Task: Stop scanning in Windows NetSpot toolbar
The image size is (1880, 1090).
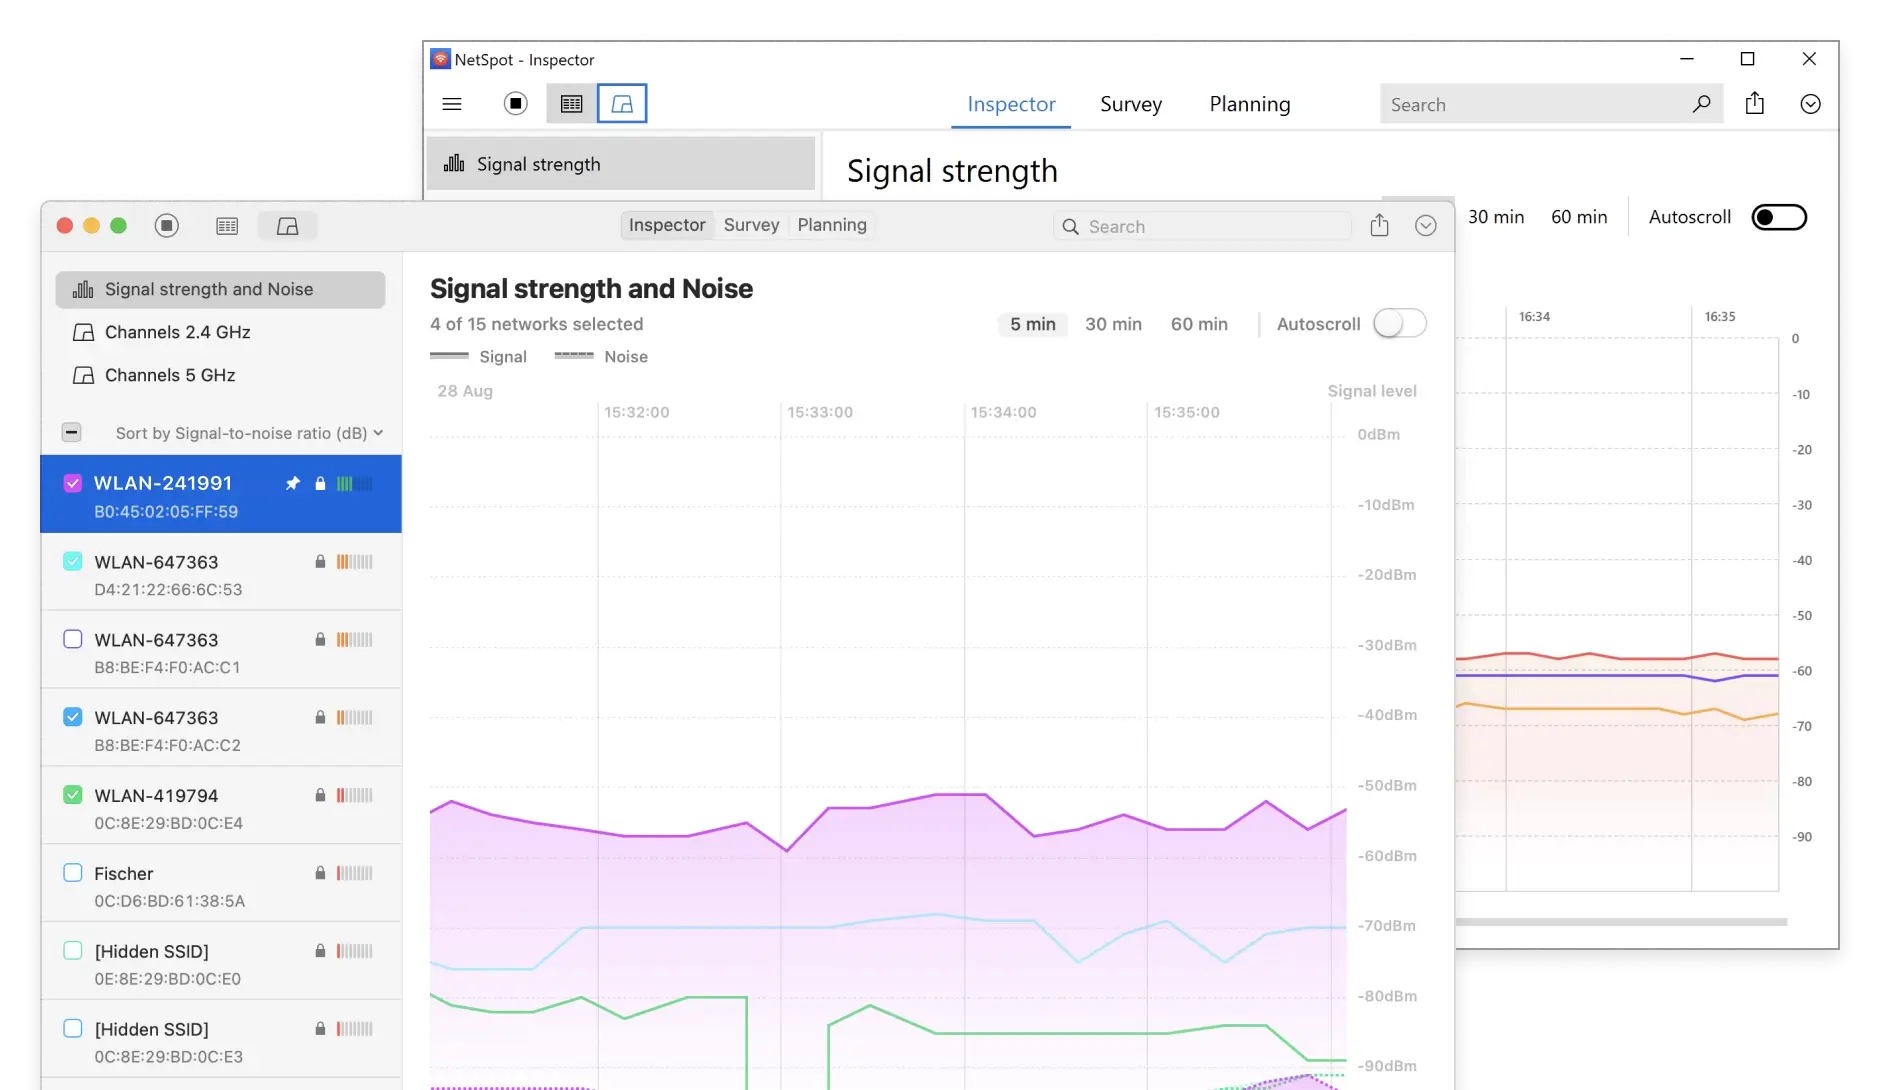Action: (x=515, y=104)
